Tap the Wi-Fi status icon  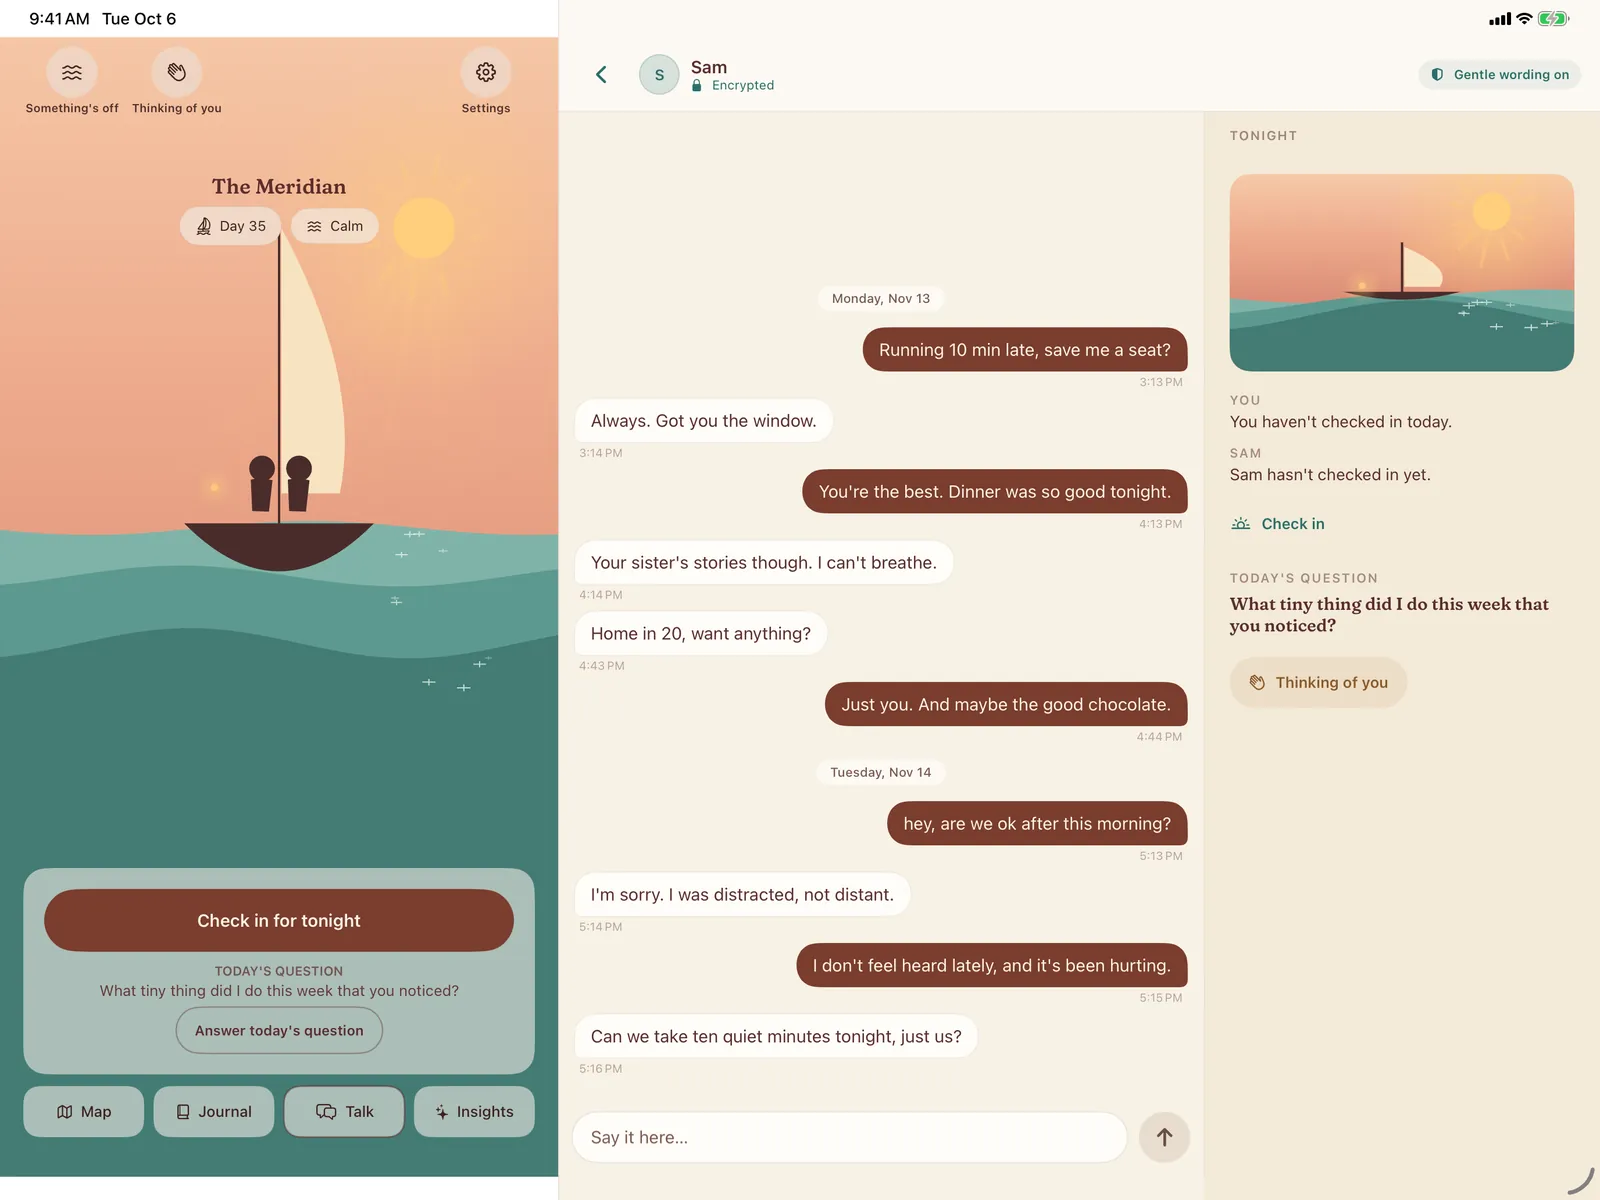pos(1524,19)
